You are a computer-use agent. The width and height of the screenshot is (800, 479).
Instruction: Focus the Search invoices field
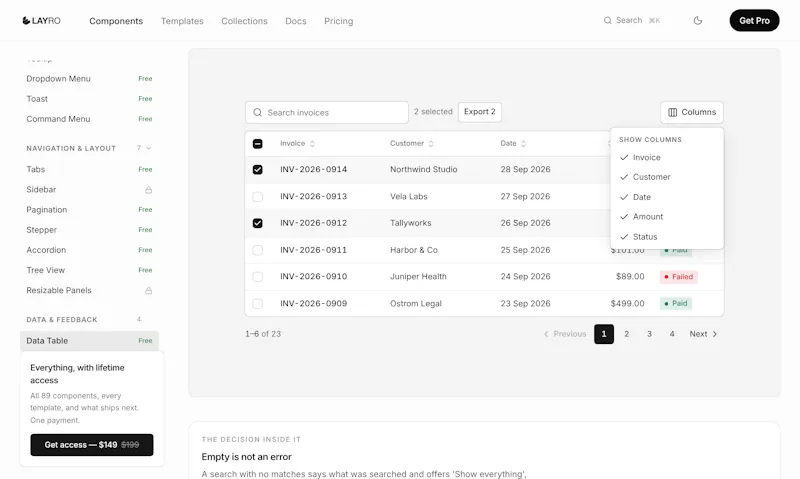coord(327,112)
